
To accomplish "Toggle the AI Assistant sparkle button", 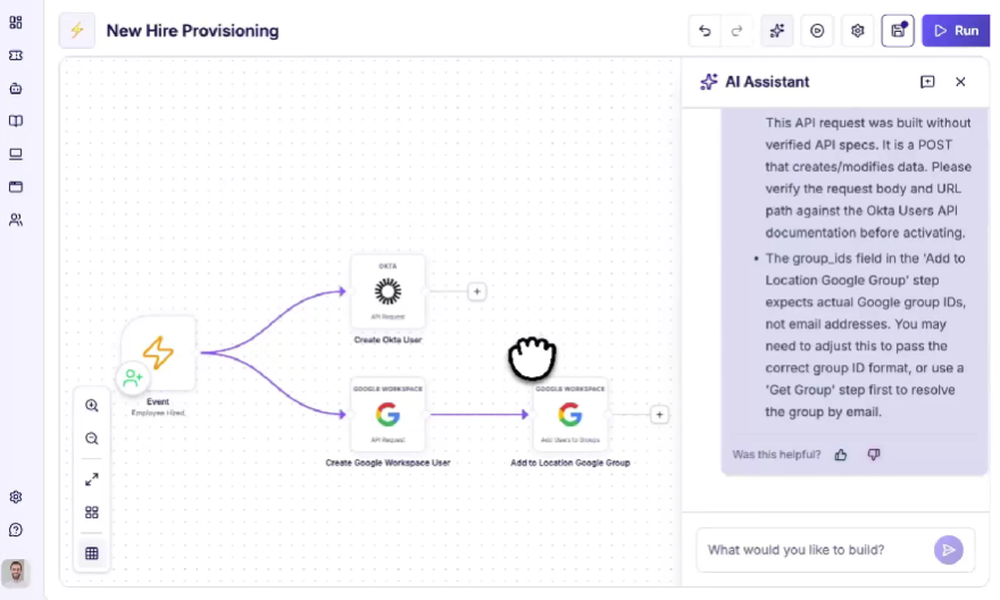I will 777,31.
